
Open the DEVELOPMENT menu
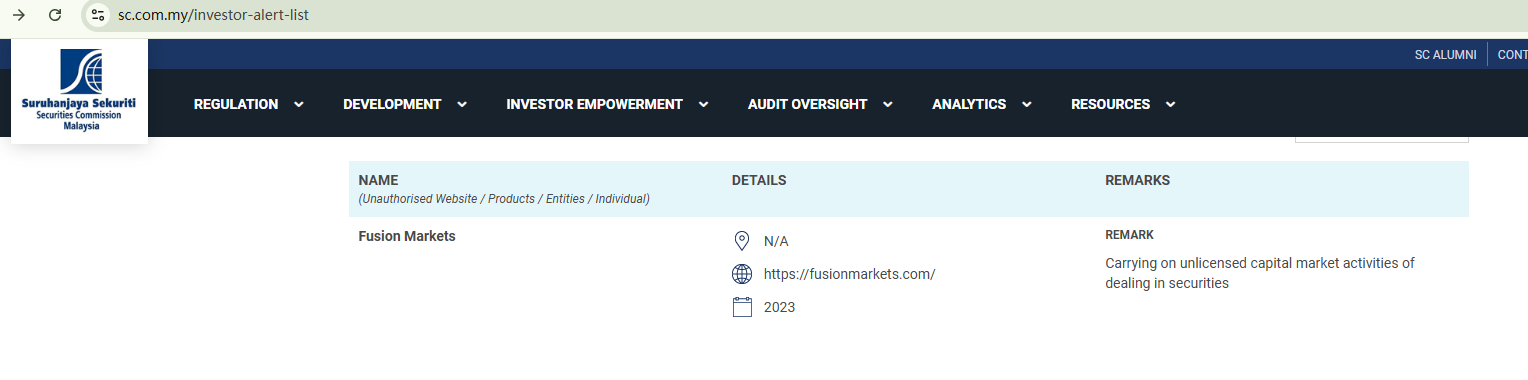(392, 104)
